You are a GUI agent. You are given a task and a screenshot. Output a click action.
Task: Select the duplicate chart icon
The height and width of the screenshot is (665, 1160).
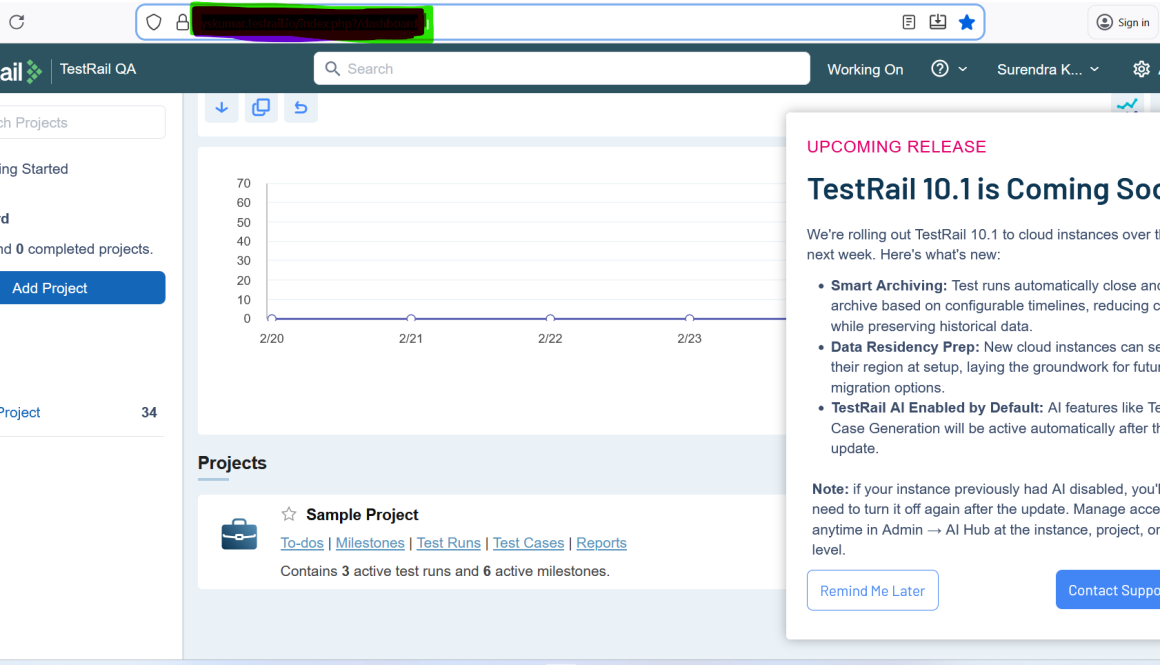(261, 107)
